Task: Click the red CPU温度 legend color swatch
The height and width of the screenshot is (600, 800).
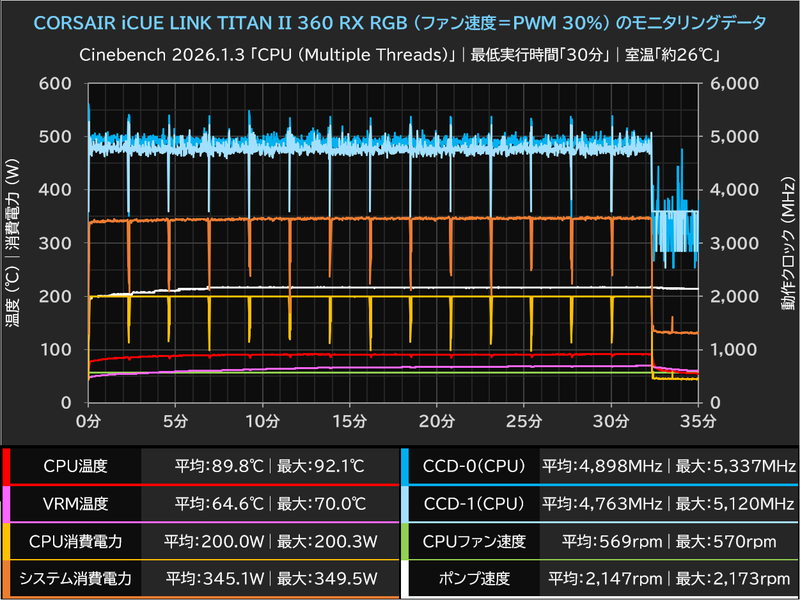Action: [x=6, y=466]
